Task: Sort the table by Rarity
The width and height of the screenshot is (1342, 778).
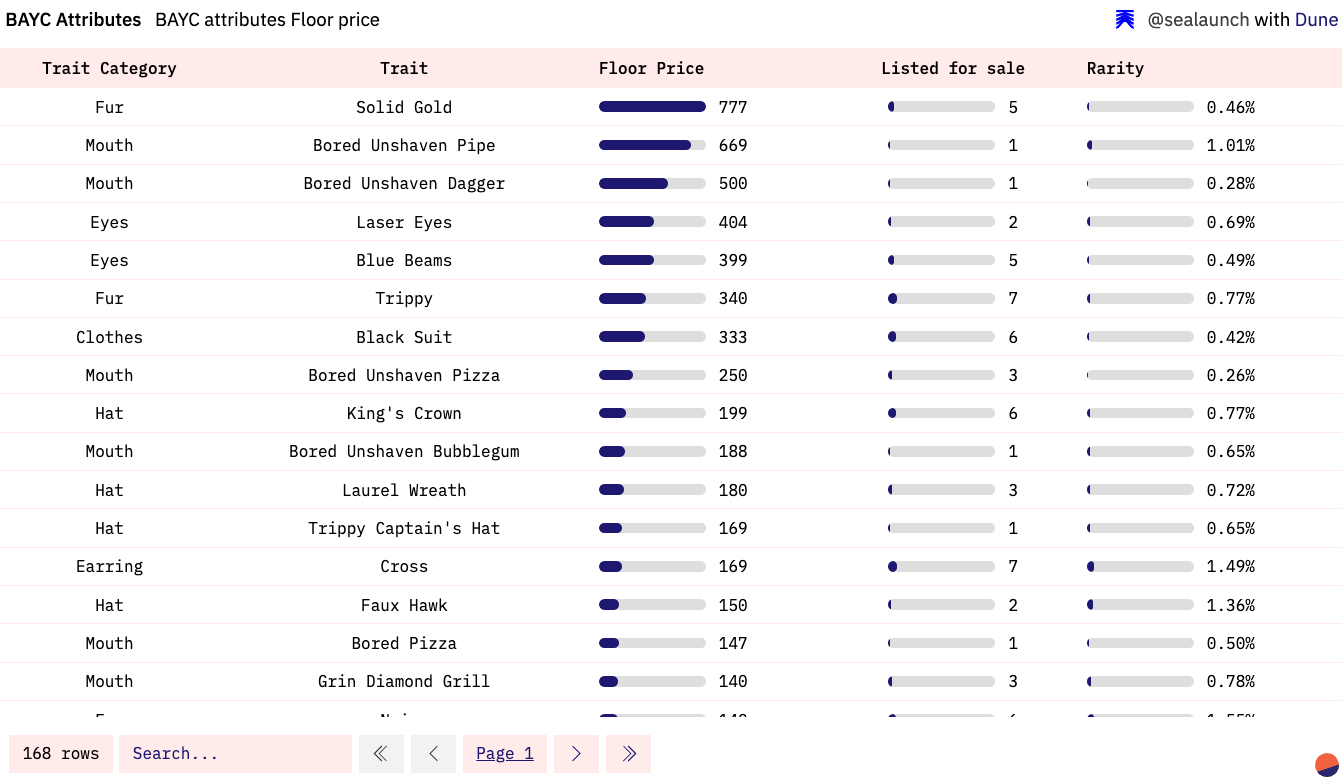Action: pyautogui.click(x=1115, y=68)
